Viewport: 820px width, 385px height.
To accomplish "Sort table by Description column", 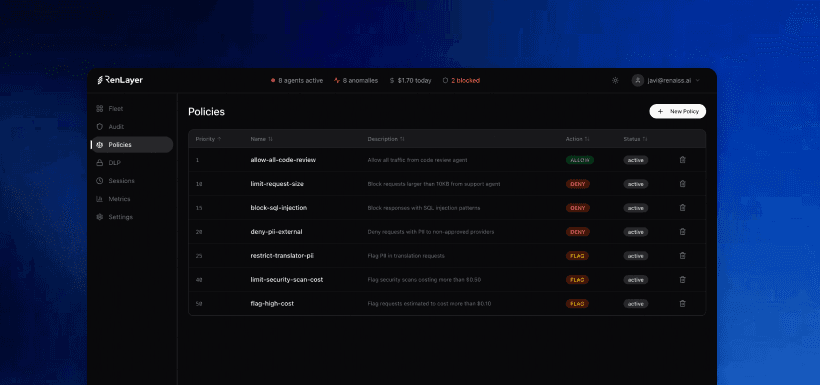I will [386, 139].
